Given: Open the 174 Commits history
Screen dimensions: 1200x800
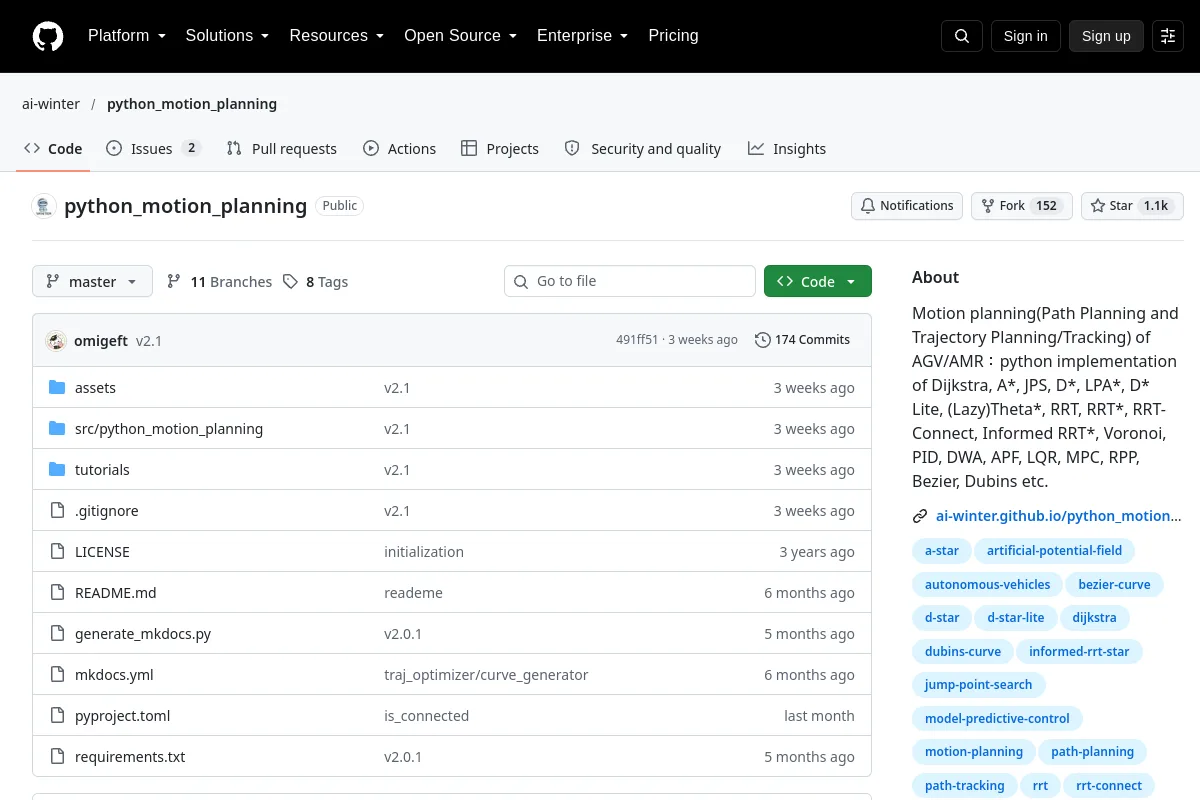Looking at the screenshot, I should (x=802, y=340).
